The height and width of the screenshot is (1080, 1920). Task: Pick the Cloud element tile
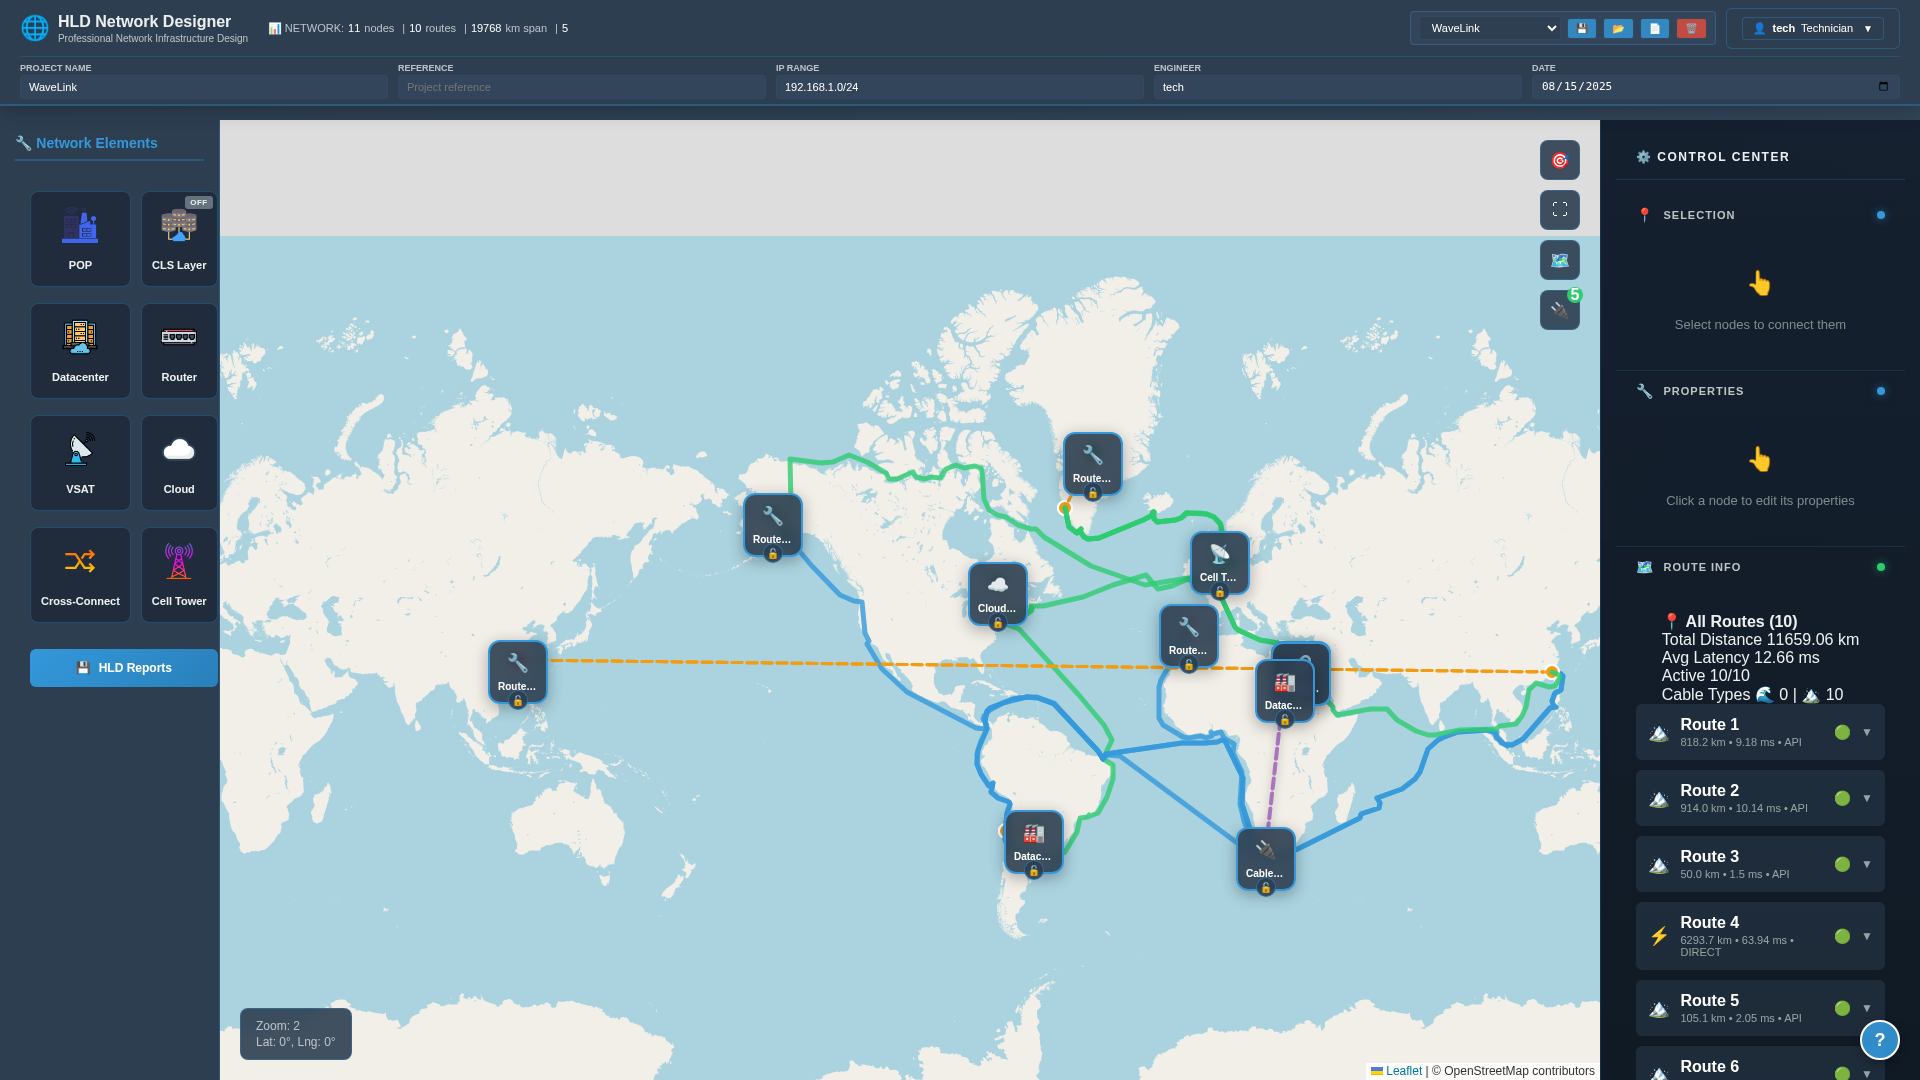click(179, 463)
